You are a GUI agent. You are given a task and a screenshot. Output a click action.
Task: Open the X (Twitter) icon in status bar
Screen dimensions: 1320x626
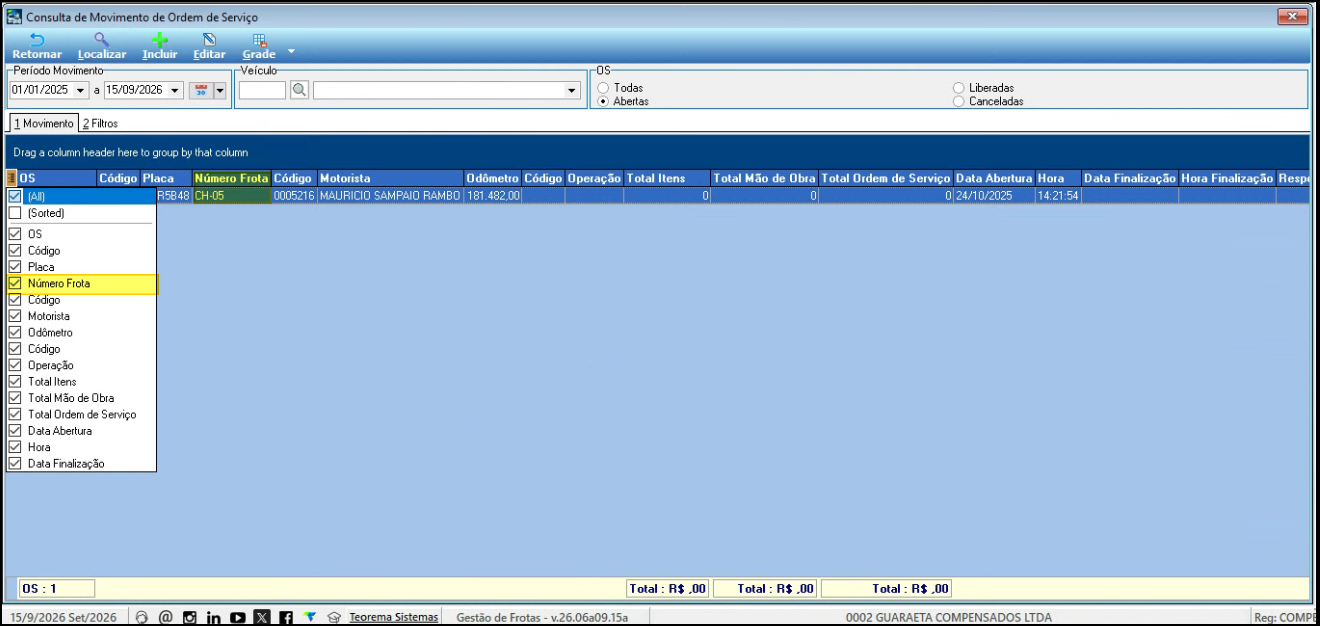click(x=262, y=617)
